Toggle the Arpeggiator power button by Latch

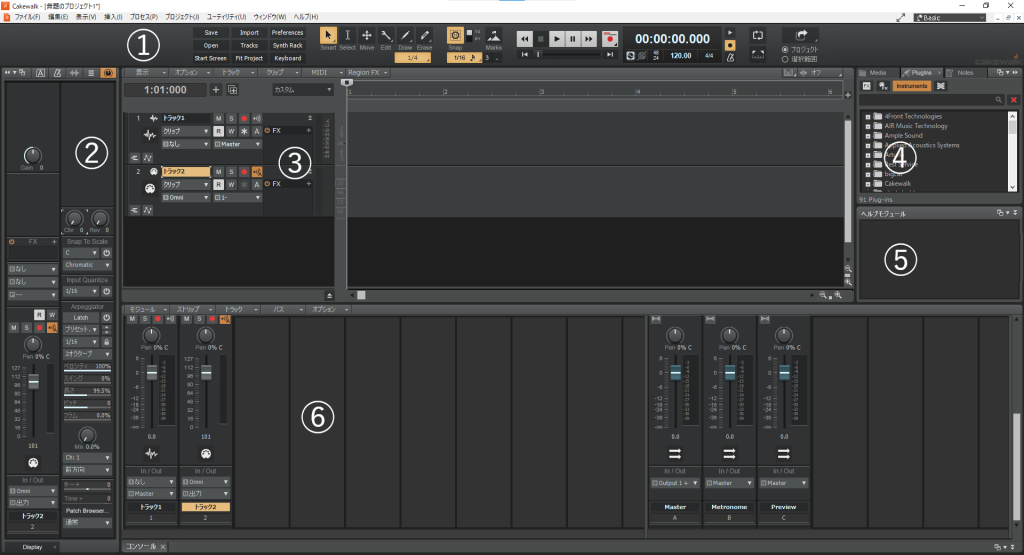[106, 317]
